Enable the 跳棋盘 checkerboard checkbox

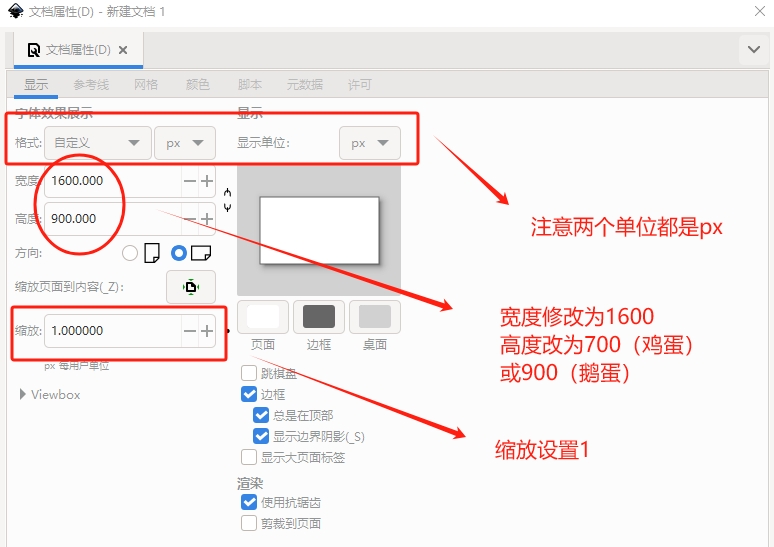pos(249,374)
